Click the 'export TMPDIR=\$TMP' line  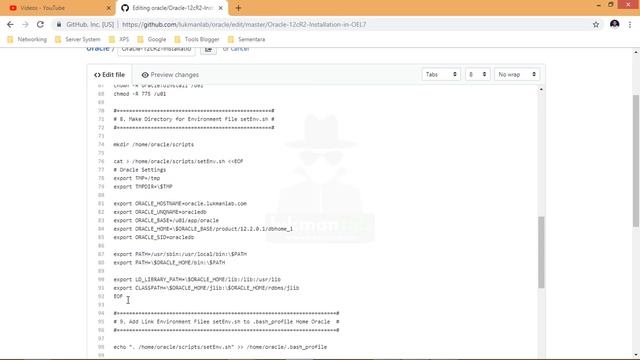143,187
